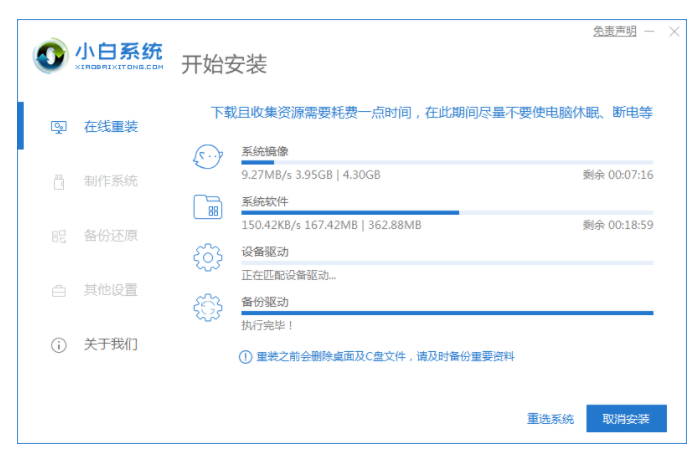Open the 关于我们 sidebar label
Screen dimensions: 699x455
click(x=111, y=345)
